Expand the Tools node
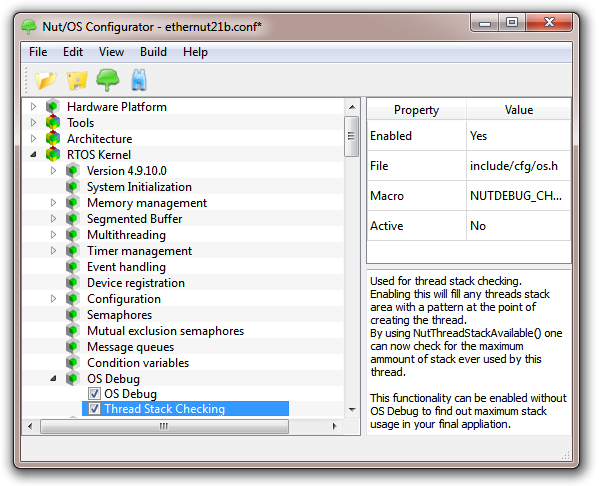Viewport: 599px width, 486px height. (34, 123)
